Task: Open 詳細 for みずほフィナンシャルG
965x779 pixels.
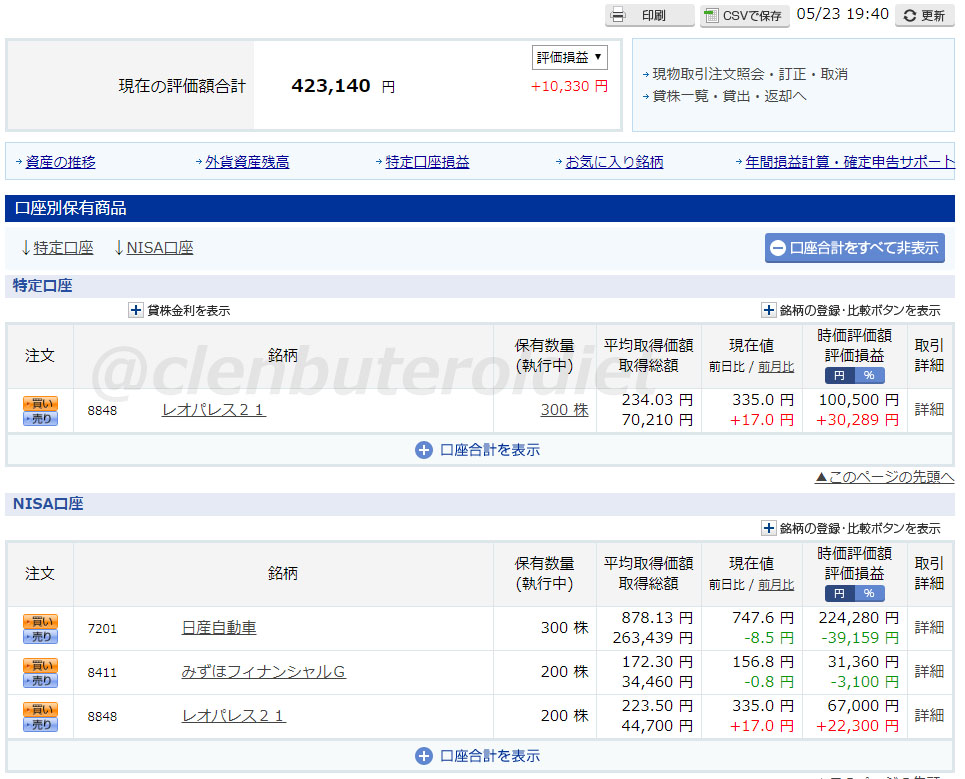Action: (929, 672)
